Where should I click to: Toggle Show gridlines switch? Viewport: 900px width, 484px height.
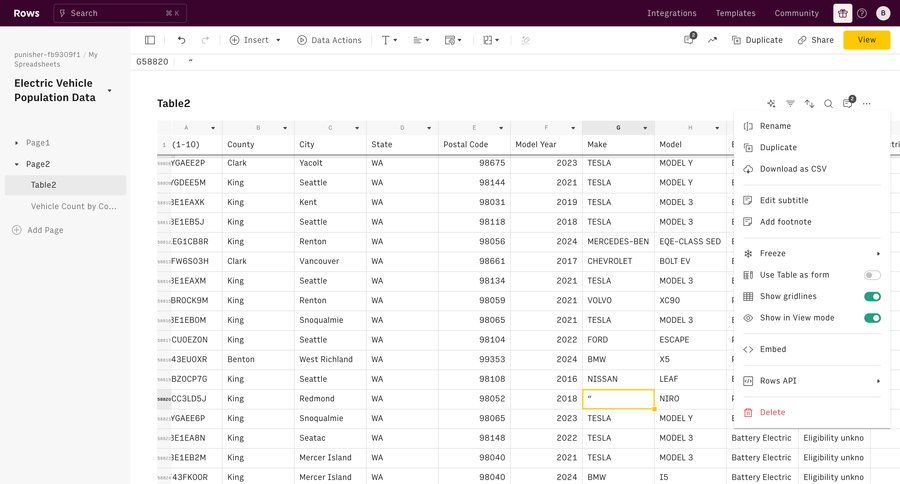click(872, 296)
